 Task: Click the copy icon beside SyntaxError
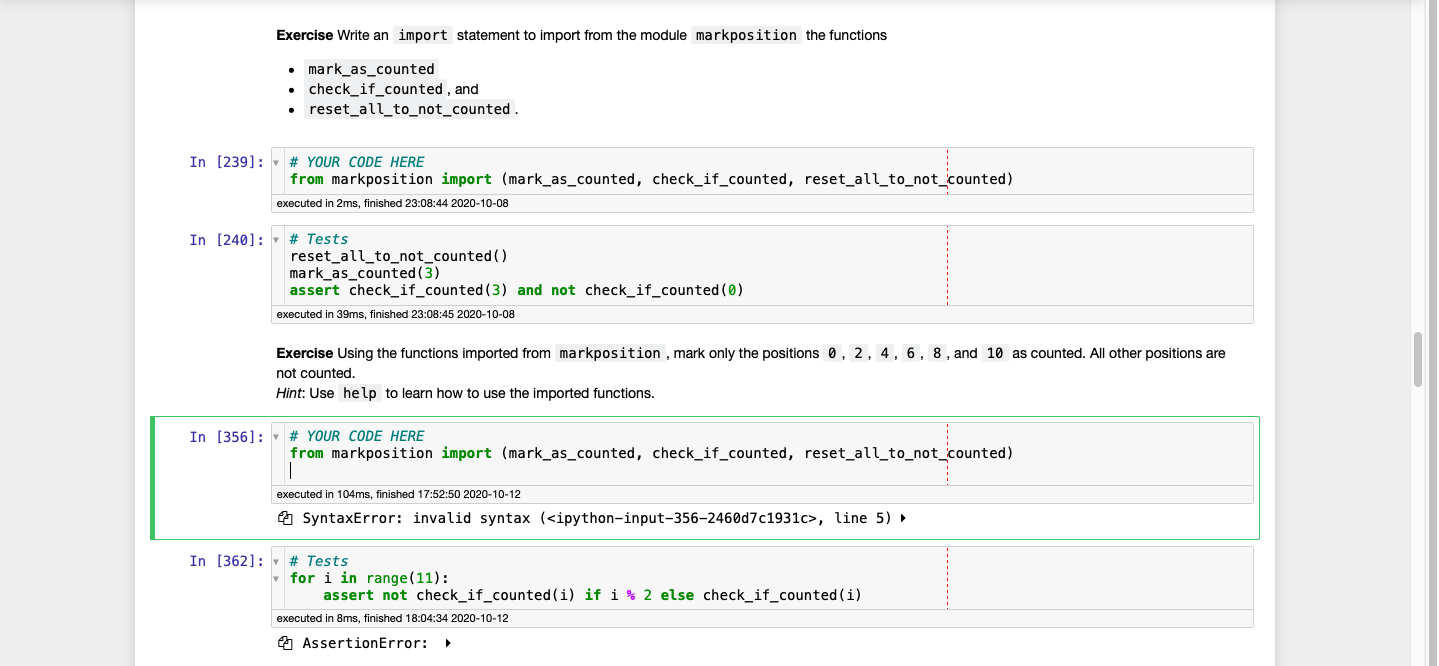(x=285, y=518)
